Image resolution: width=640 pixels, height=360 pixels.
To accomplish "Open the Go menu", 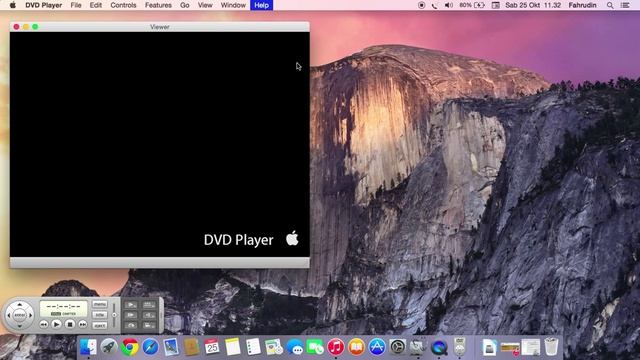I will pos(185,5).
